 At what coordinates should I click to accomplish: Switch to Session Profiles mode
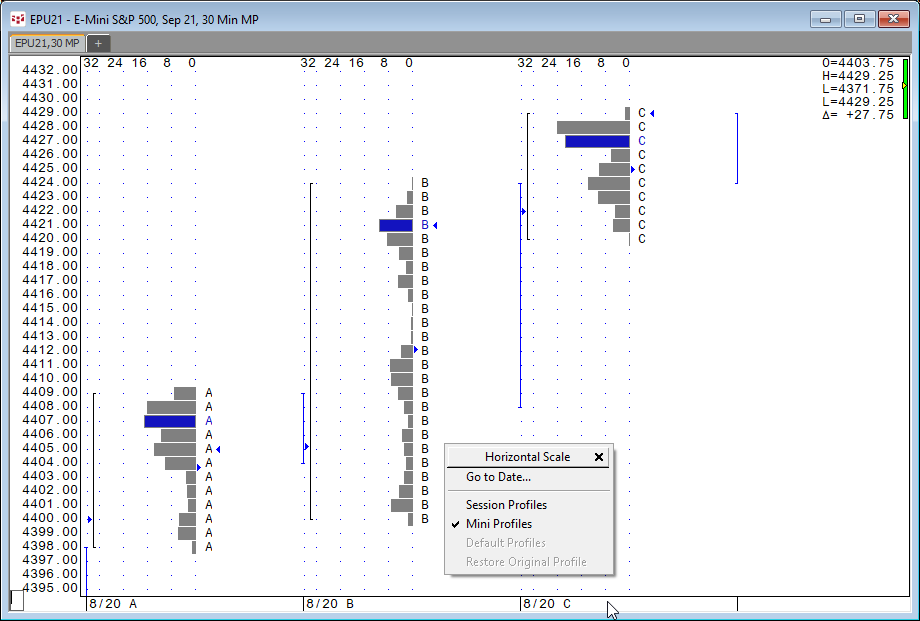506,505
